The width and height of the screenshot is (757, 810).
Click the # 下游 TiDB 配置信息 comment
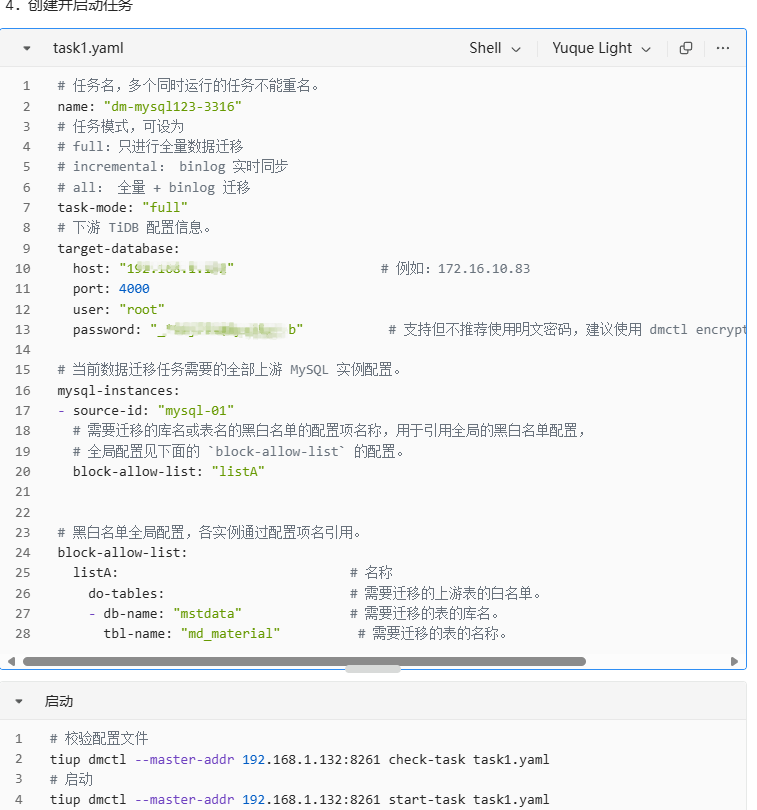click(x=134, y=227)
